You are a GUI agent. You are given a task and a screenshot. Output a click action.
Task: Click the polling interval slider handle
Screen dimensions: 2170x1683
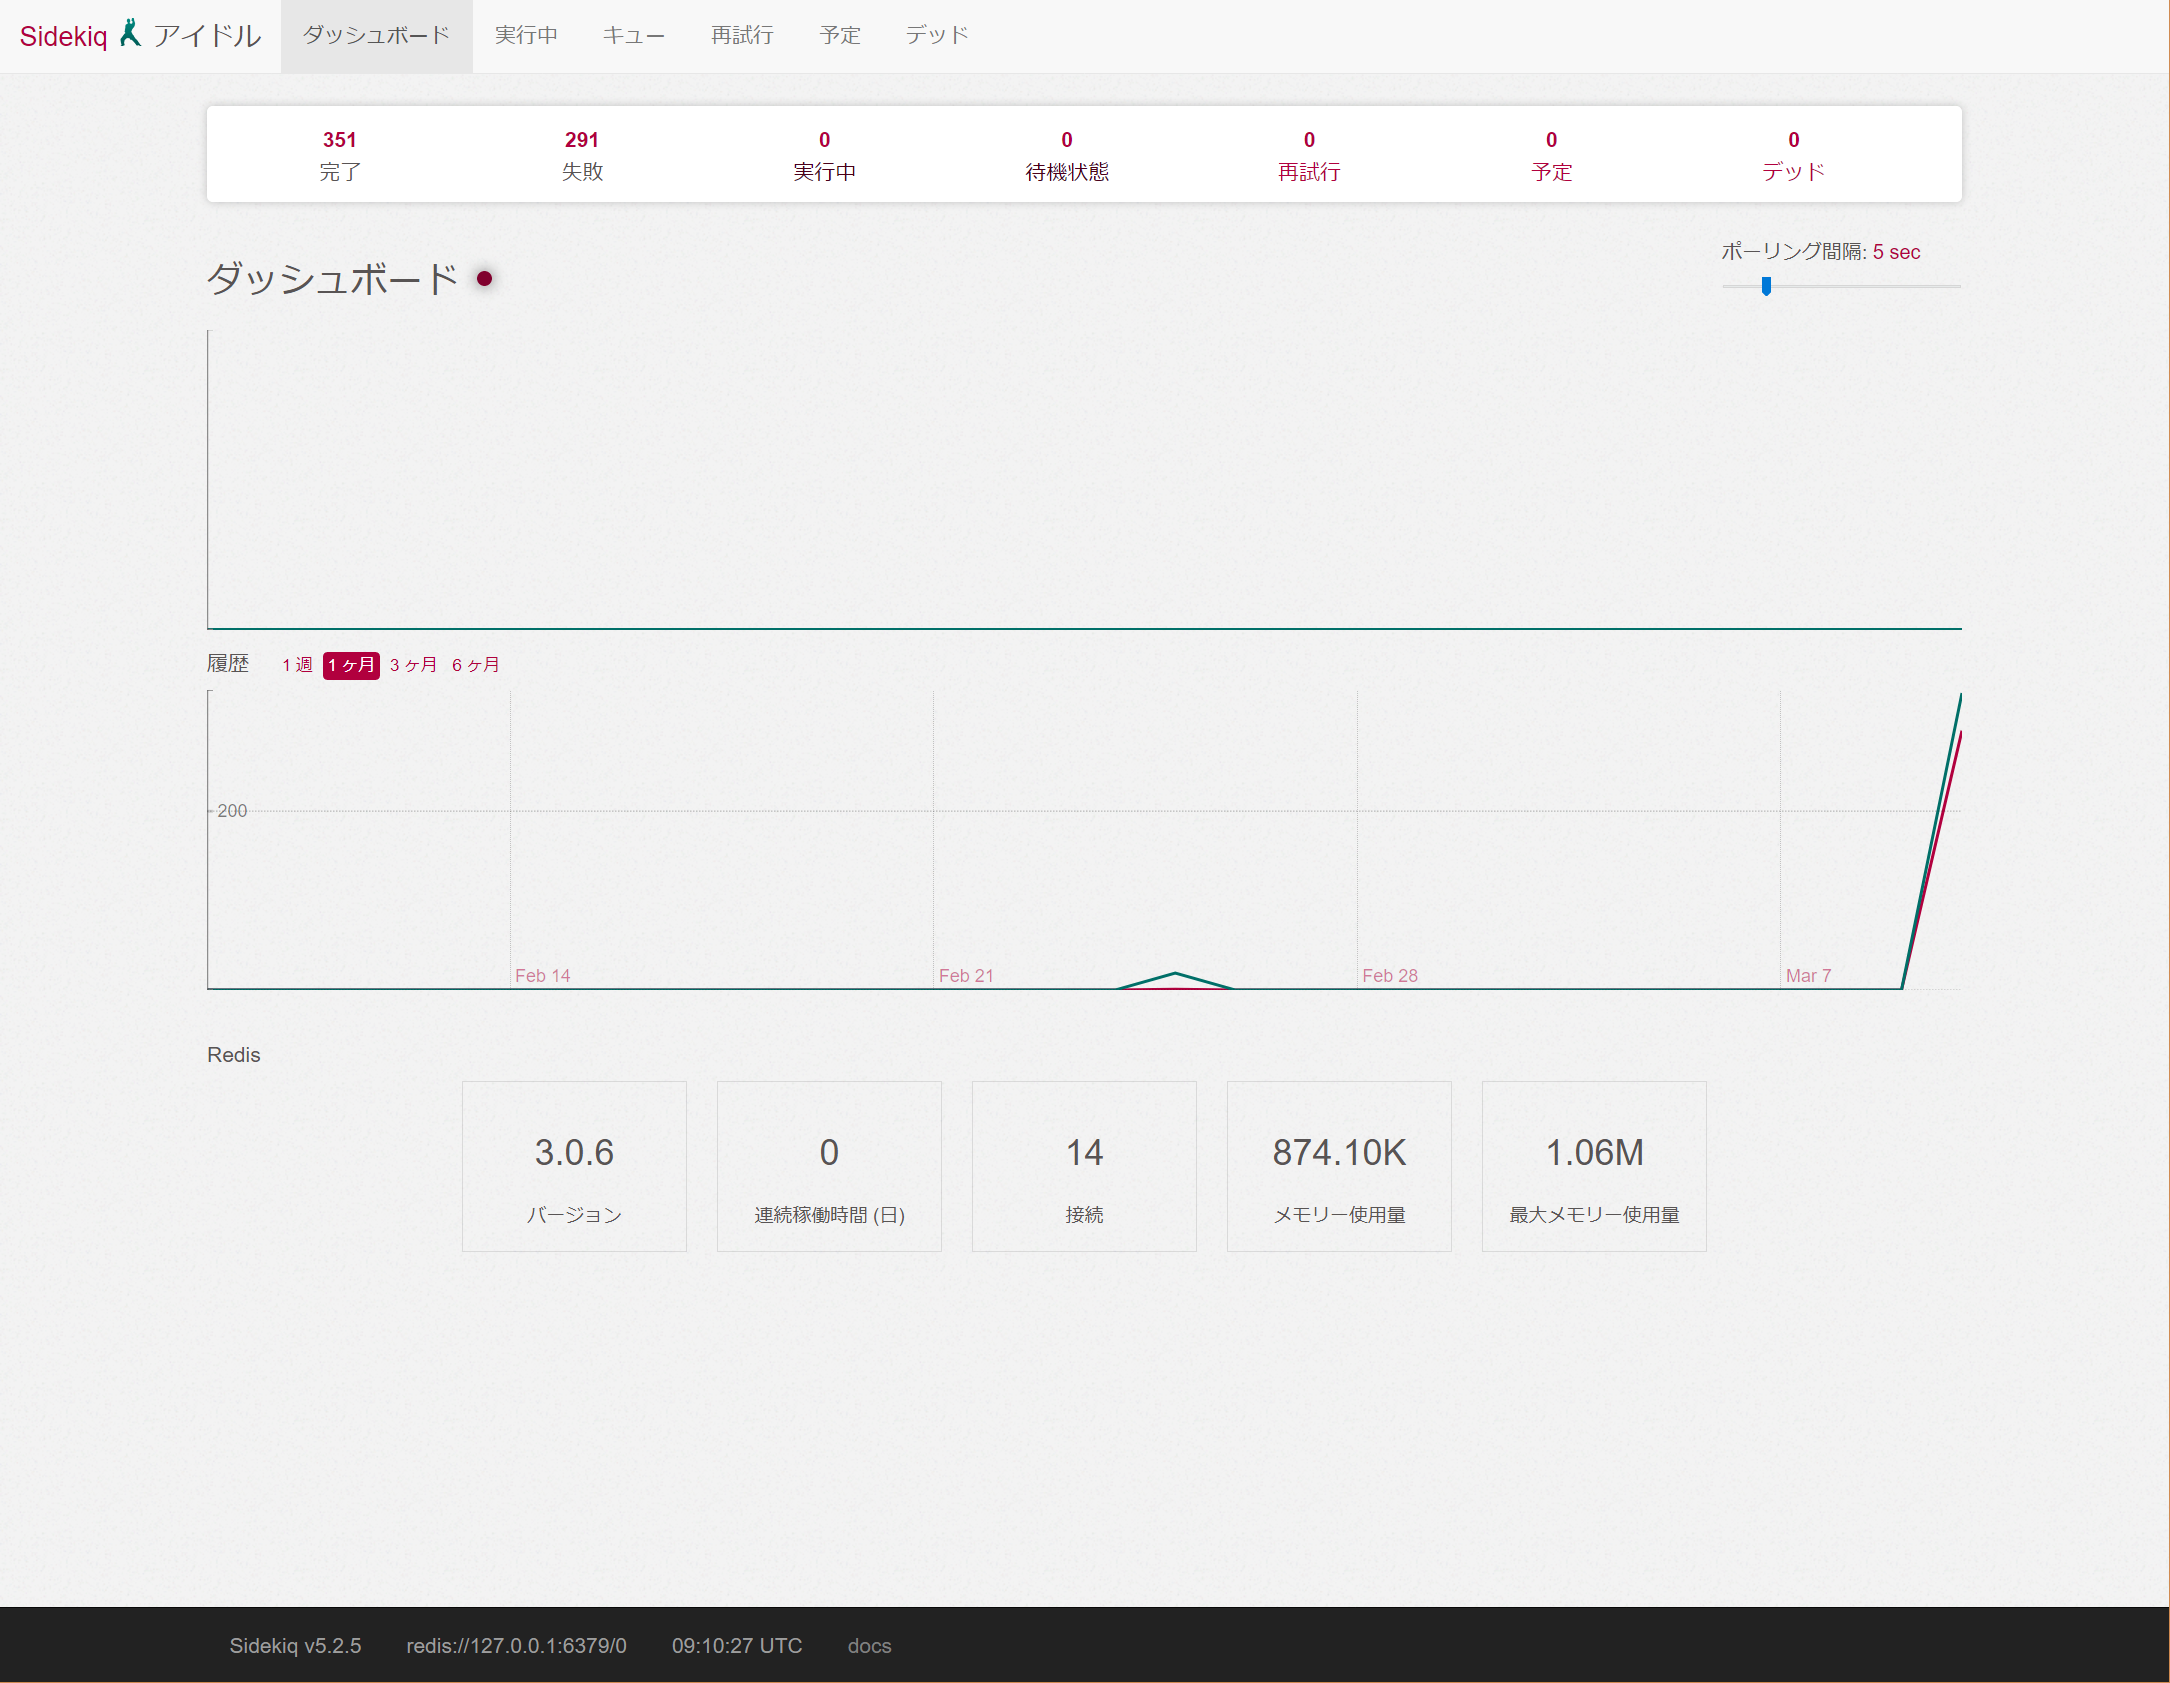(1766, 287)
